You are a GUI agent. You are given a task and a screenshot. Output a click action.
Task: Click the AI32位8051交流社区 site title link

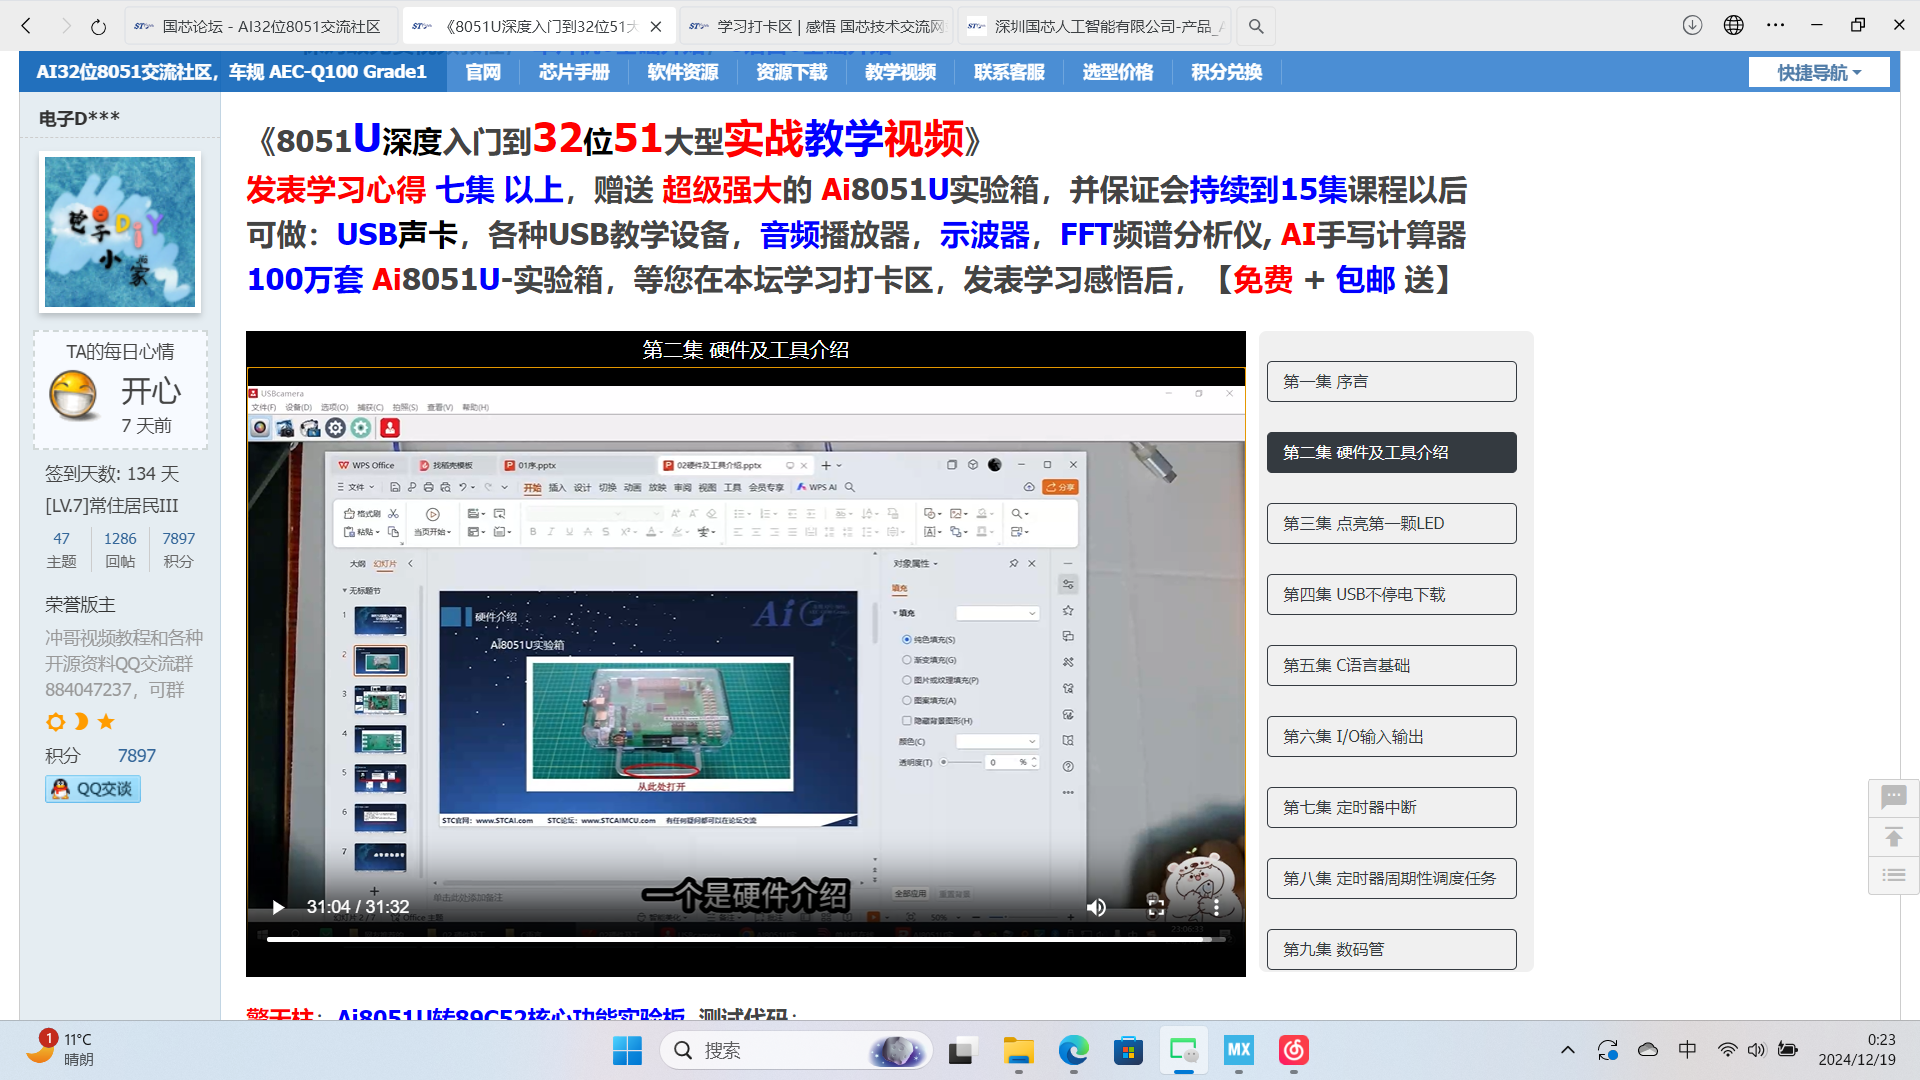[231, 72]
